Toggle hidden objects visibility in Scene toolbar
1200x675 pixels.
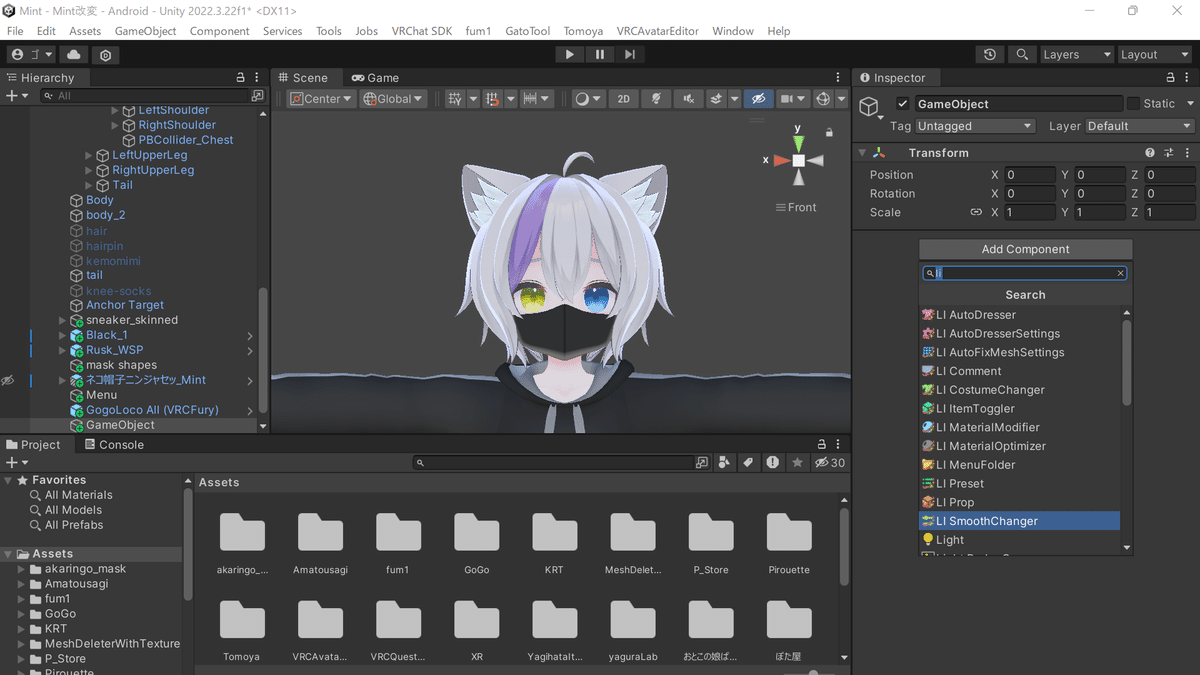coord(758,99)
